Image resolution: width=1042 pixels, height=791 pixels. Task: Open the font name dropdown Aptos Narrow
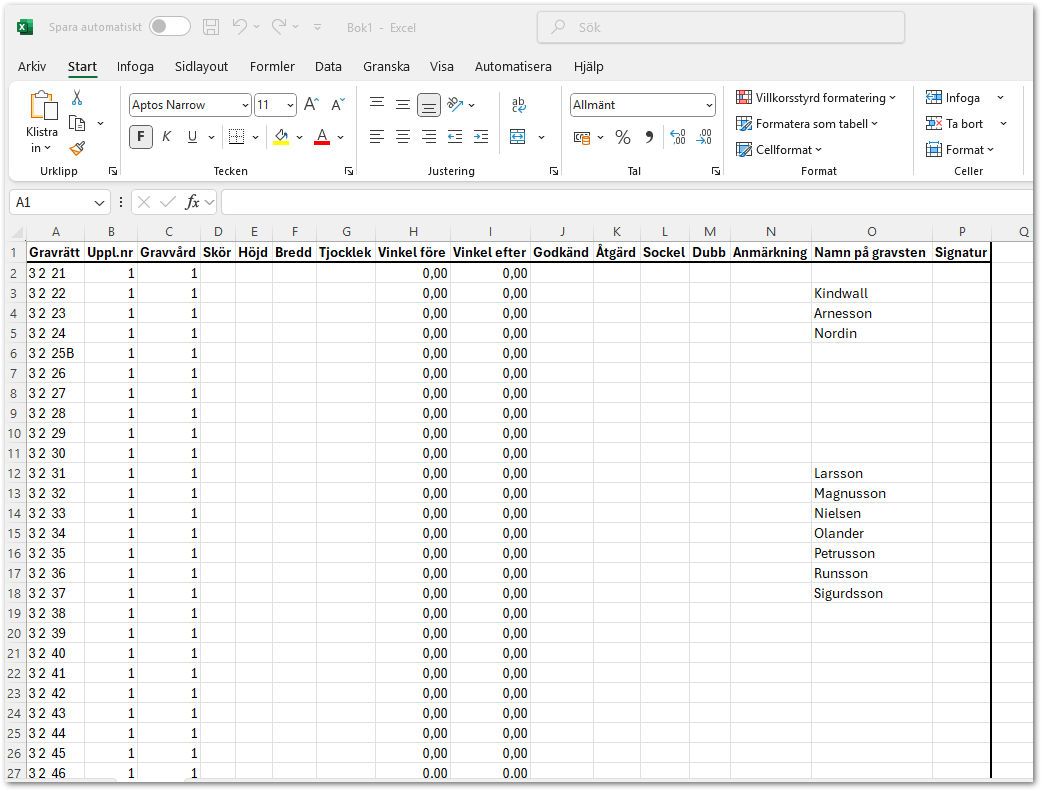click(x=245, y=105)
